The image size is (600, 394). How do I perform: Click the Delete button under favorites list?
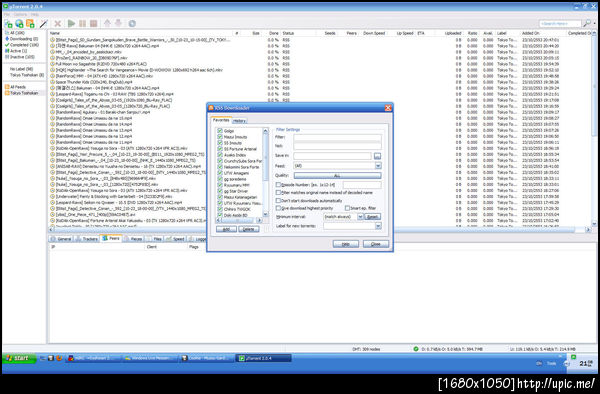coord(249,229)
